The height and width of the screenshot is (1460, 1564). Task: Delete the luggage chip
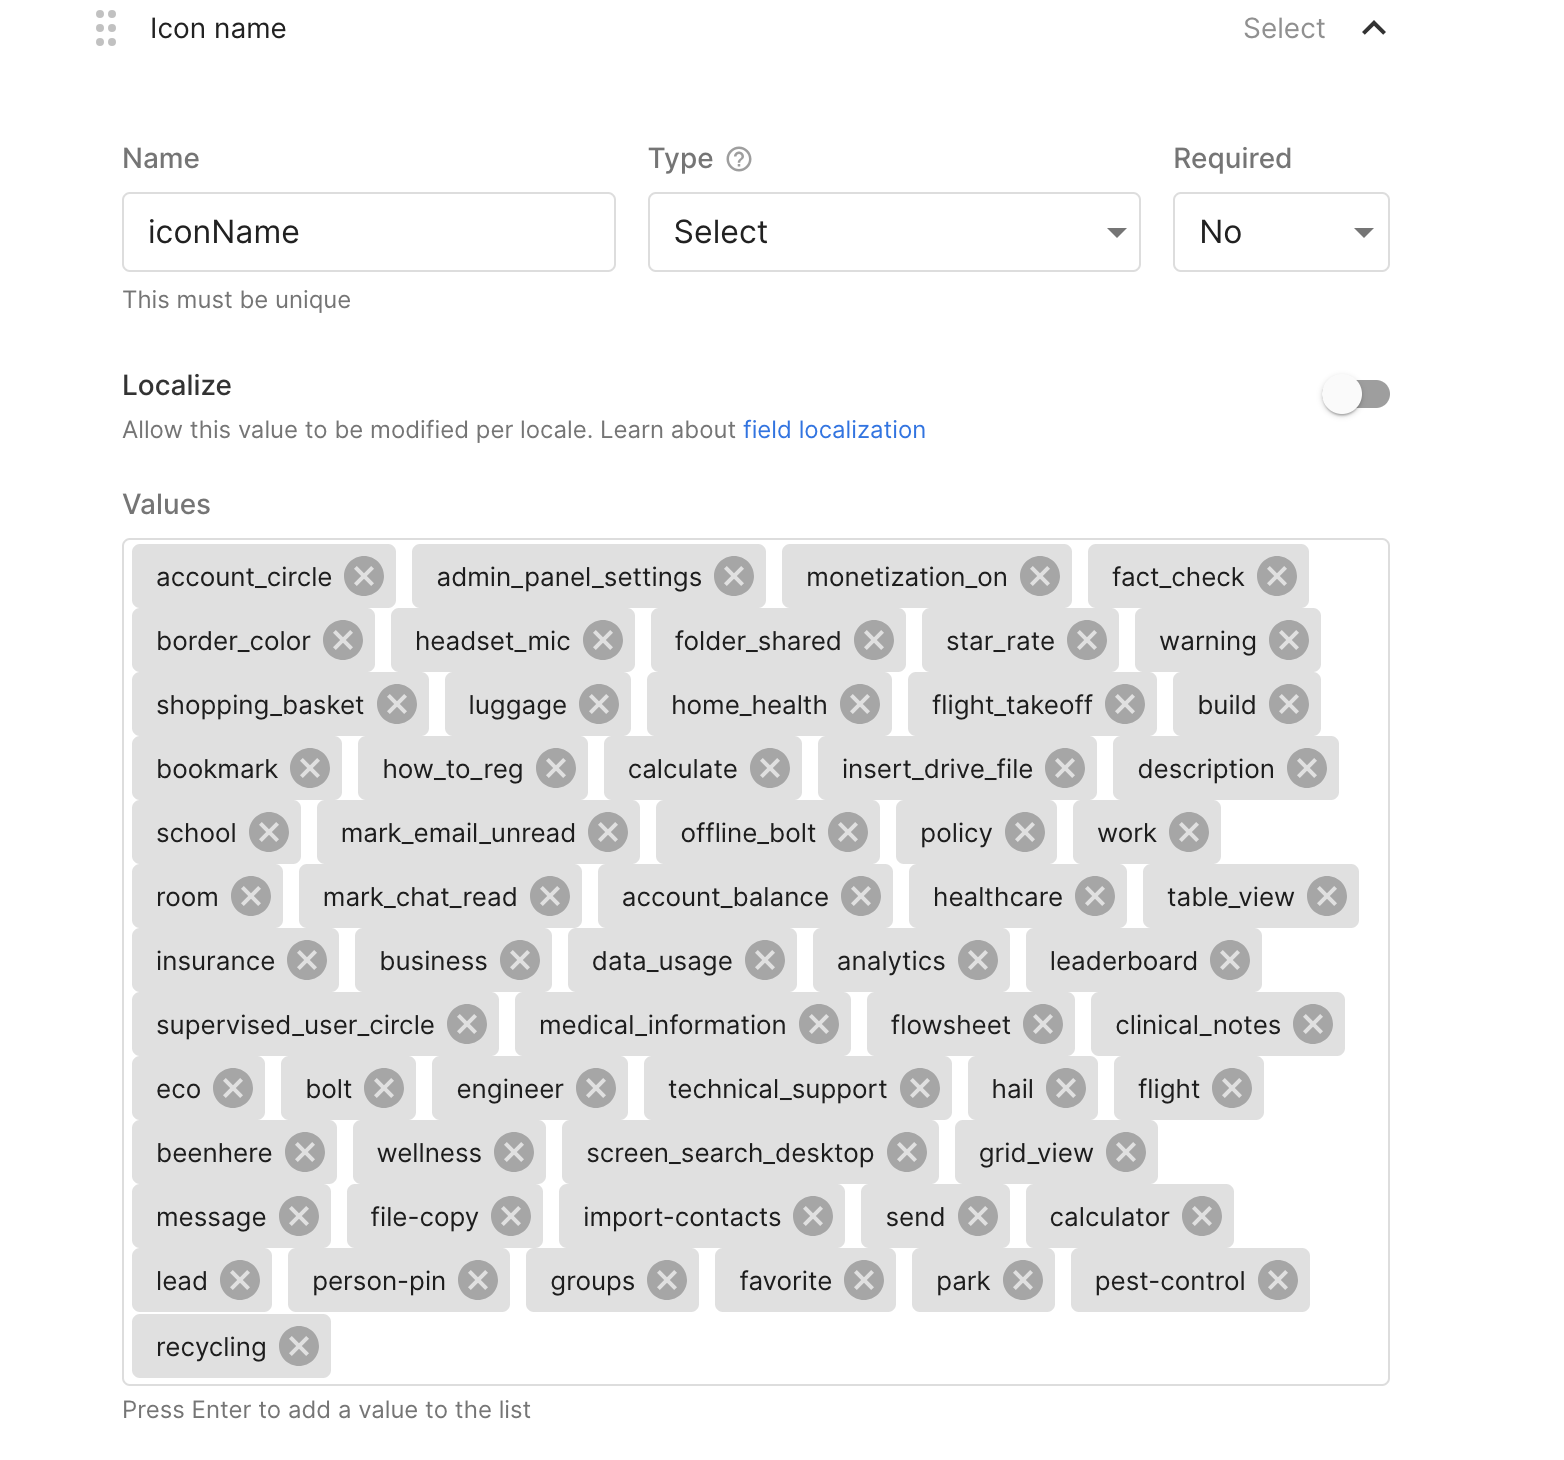(599, 704)
